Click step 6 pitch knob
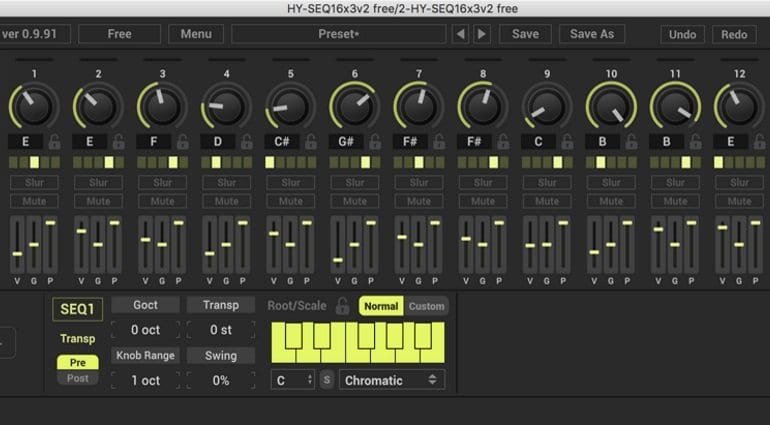 (355, 106)
